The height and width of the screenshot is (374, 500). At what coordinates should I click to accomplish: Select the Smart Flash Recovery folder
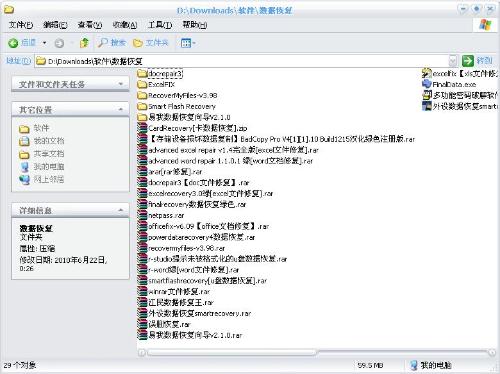(x=177, y=106)
